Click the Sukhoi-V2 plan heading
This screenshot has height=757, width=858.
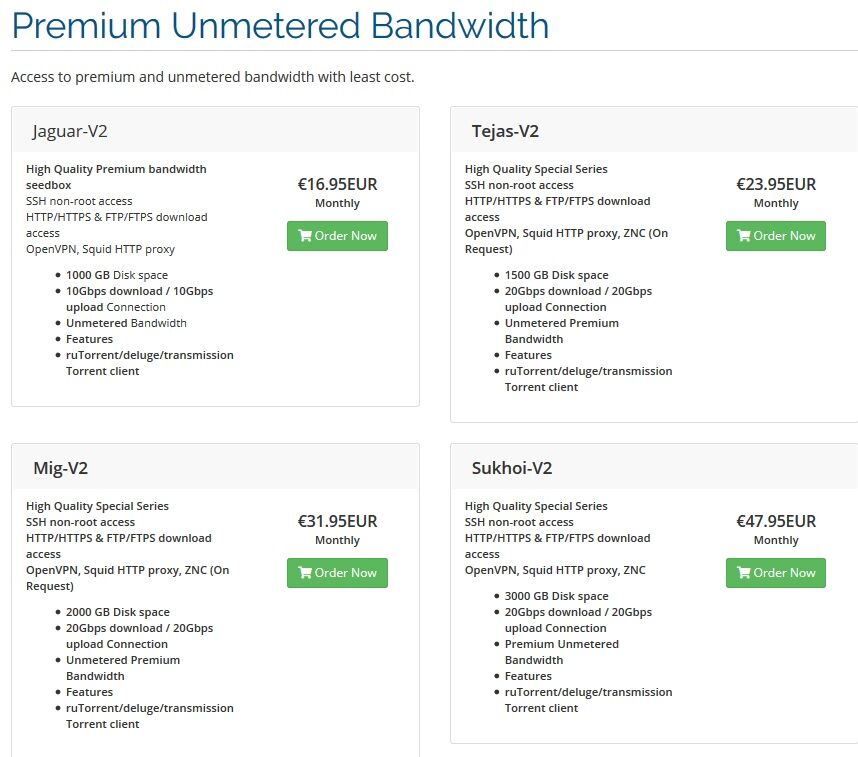point(512,468)
